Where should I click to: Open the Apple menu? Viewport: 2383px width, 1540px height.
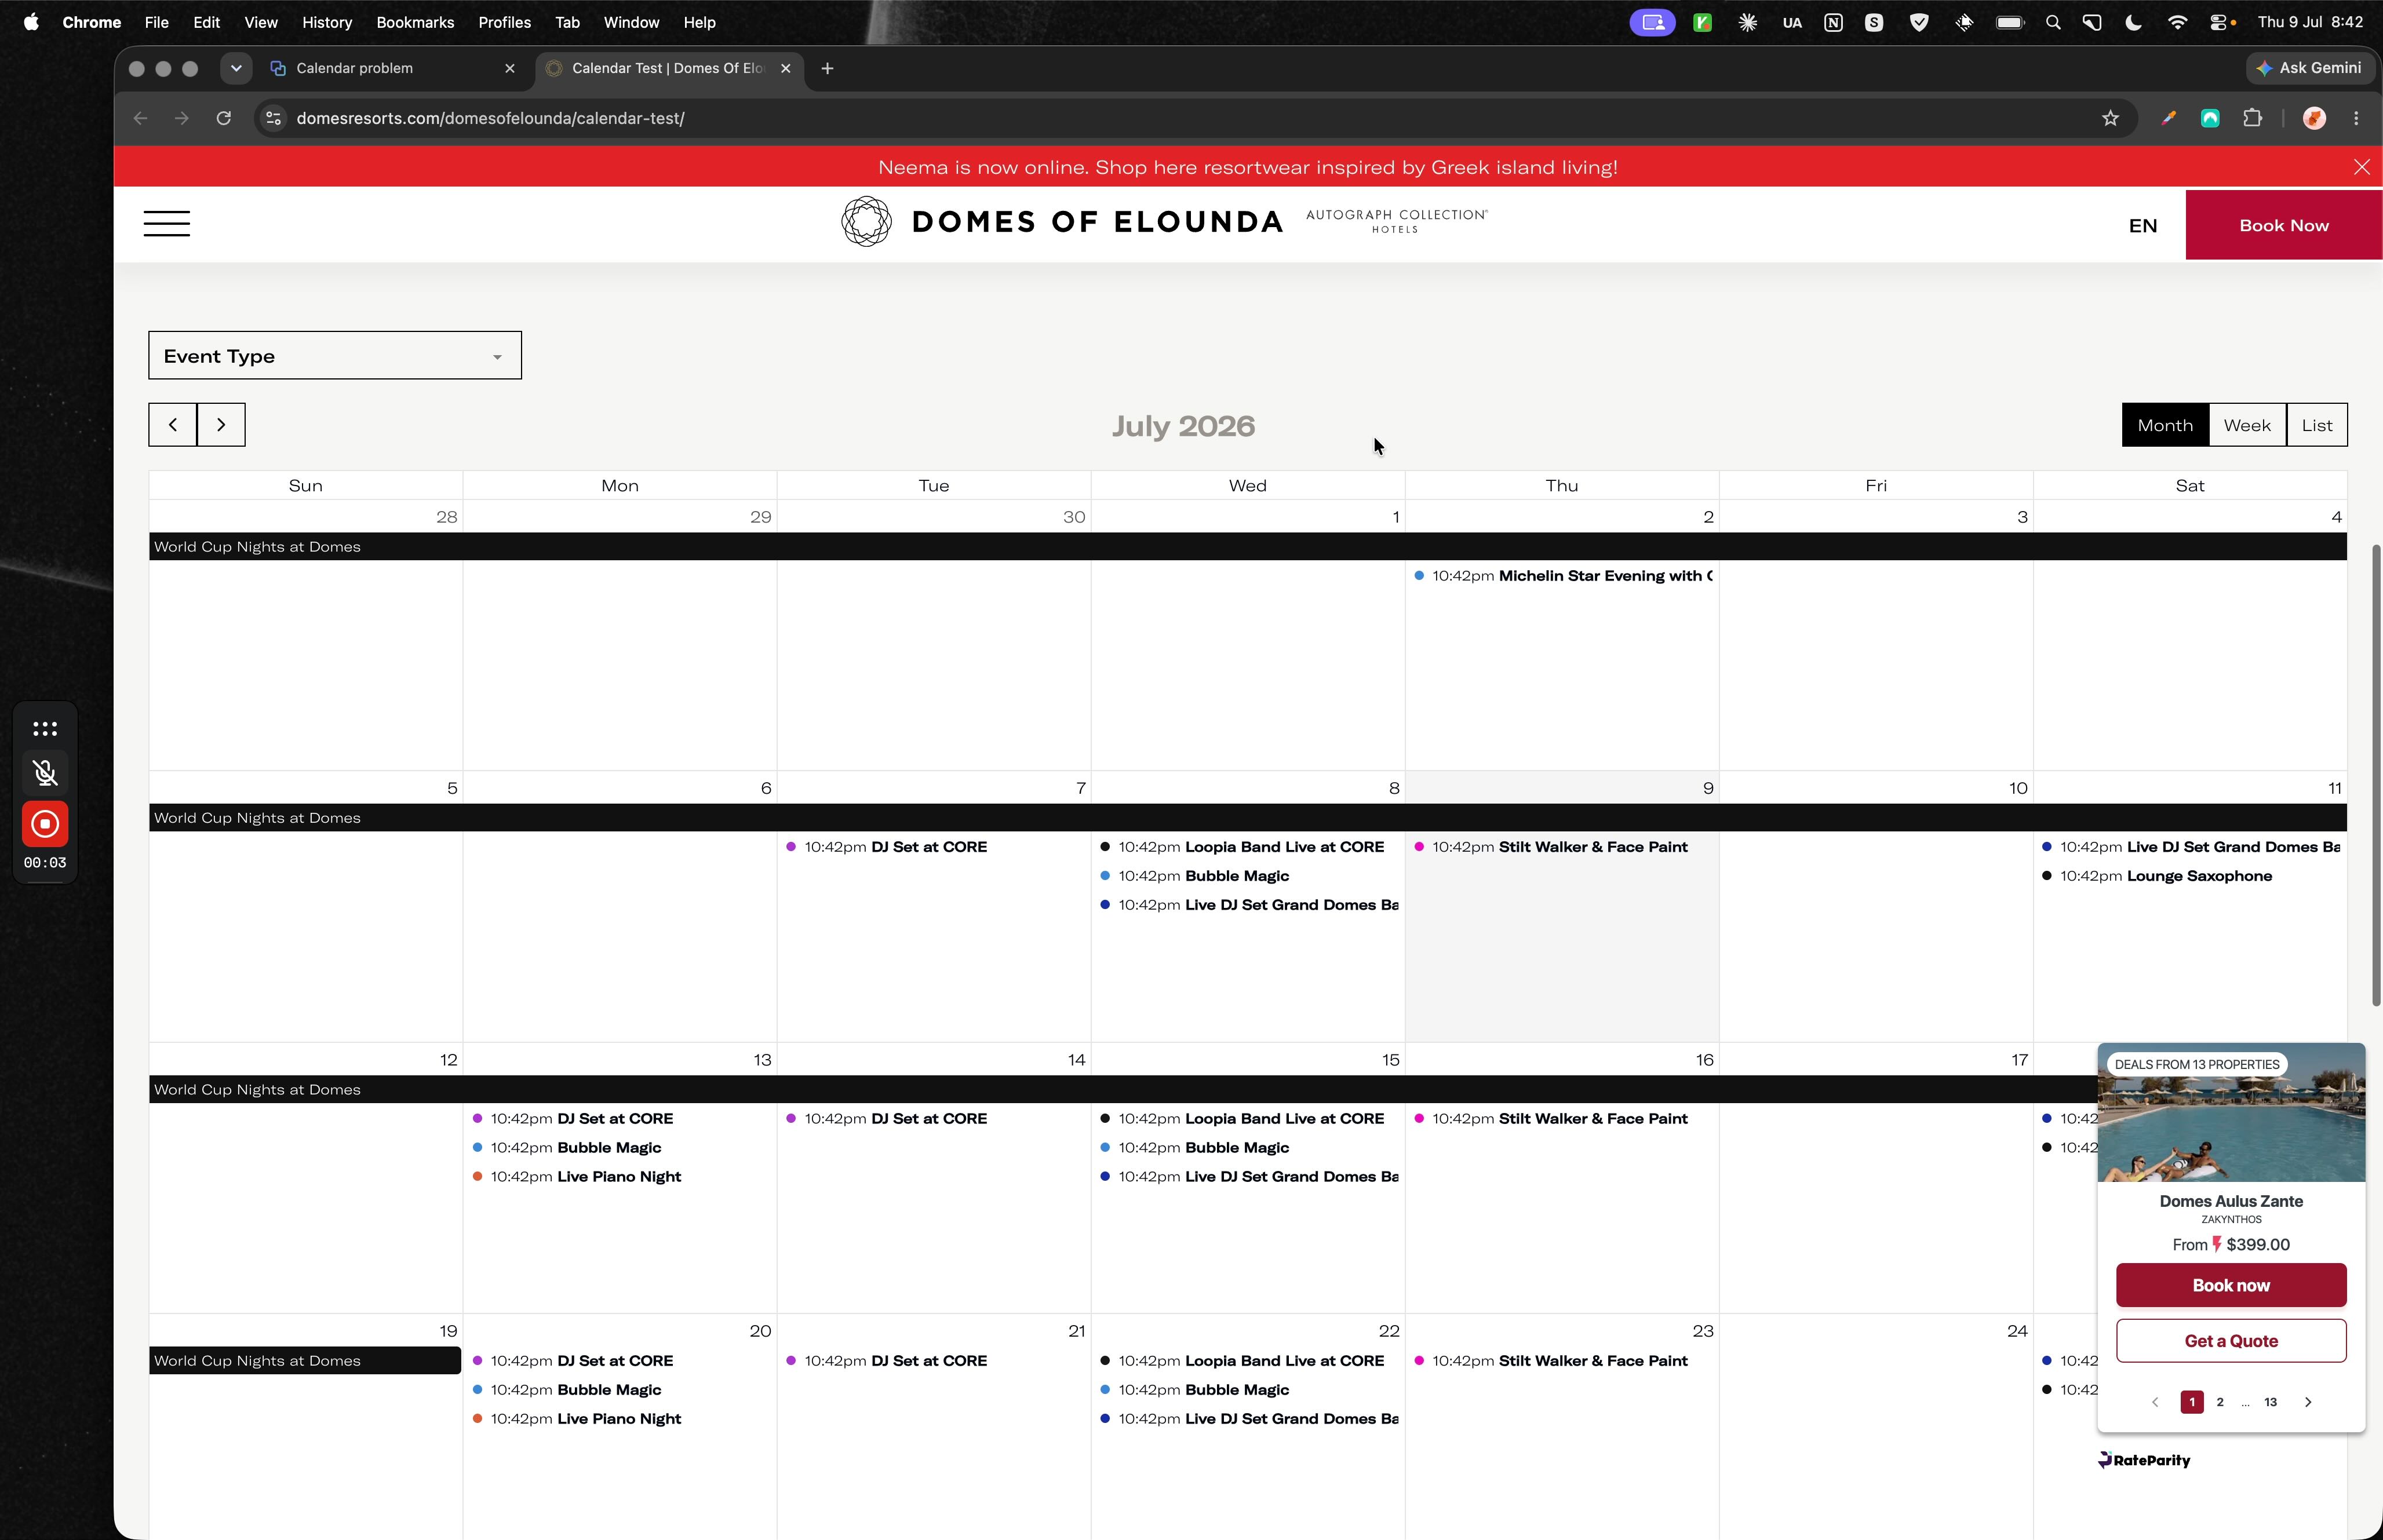pos(31,22)
